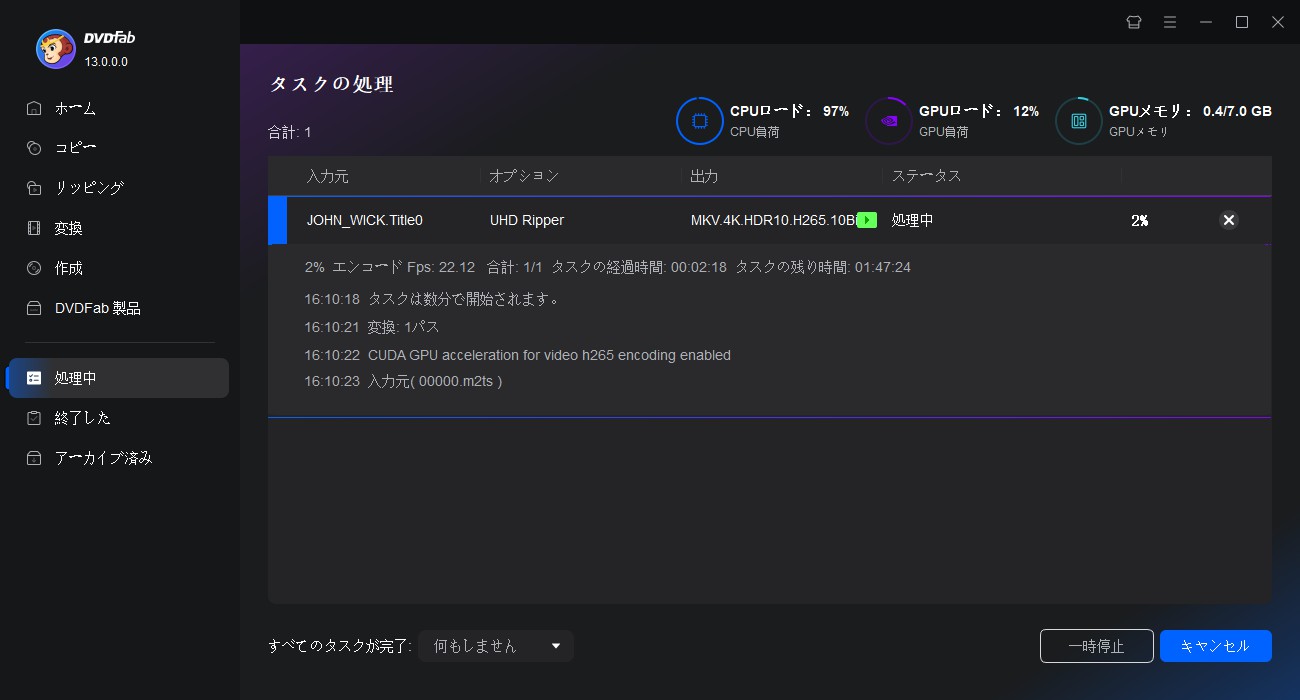1300x700 pixels.
Task: Click UHD Ripper option cell
Action: pyautogui.click(x=527, y=220)
